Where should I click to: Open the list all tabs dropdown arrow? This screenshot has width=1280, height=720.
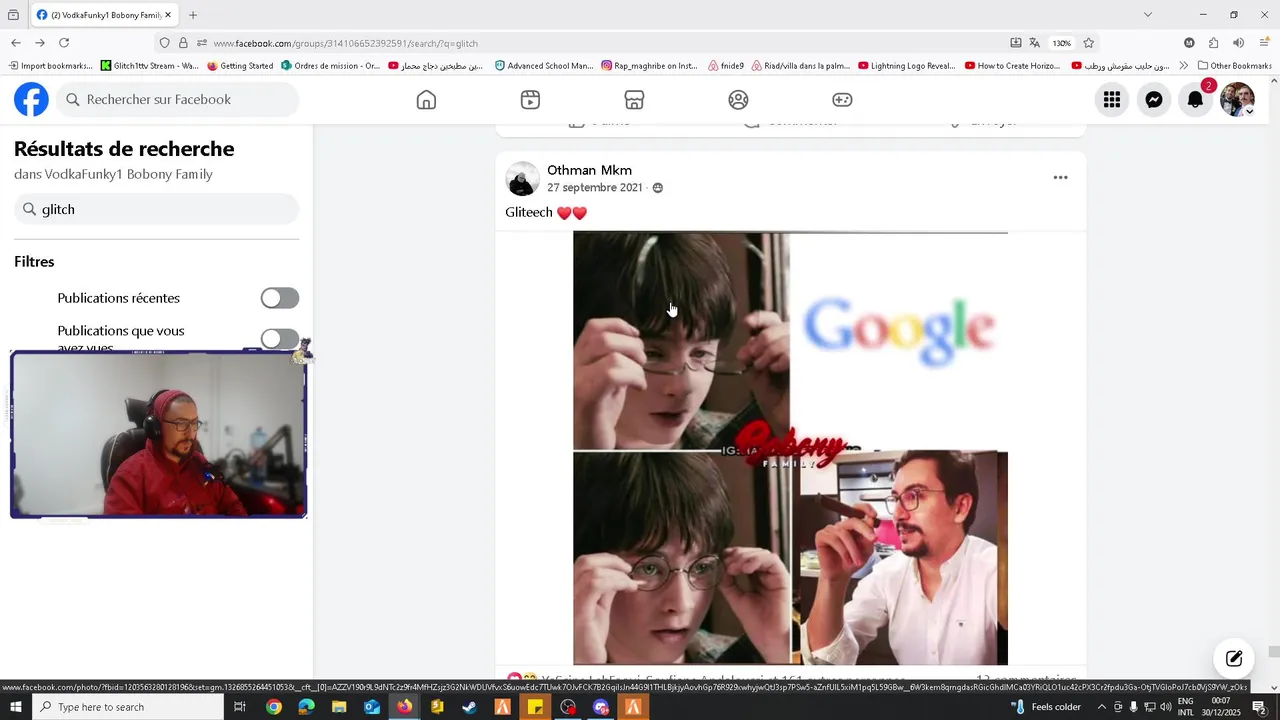point(1147,15)
